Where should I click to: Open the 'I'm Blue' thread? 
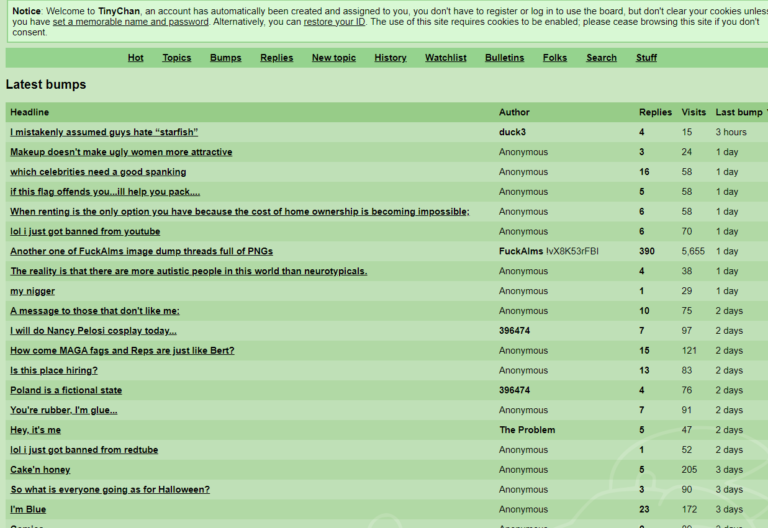tap(28, 510)
